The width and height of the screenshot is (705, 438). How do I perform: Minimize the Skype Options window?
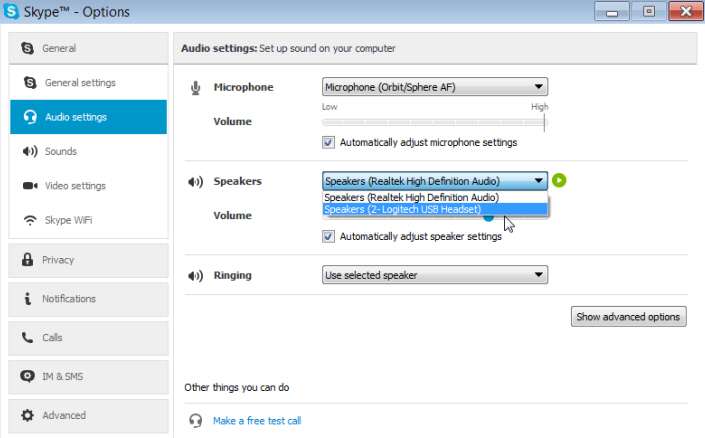pos(611,11)
